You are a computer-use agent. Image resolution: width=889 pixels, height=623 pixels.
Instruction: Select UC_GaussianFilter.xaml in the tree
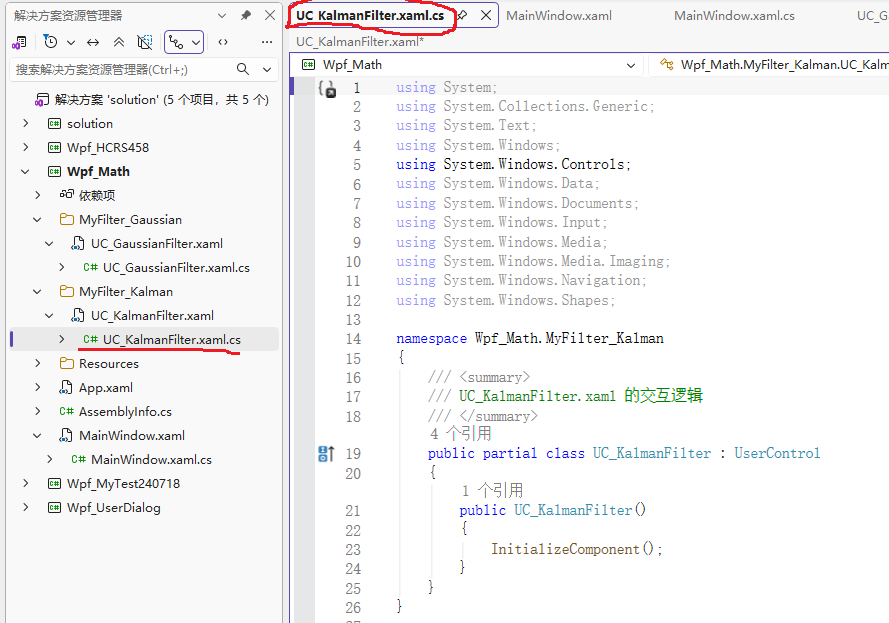[156, 244]
